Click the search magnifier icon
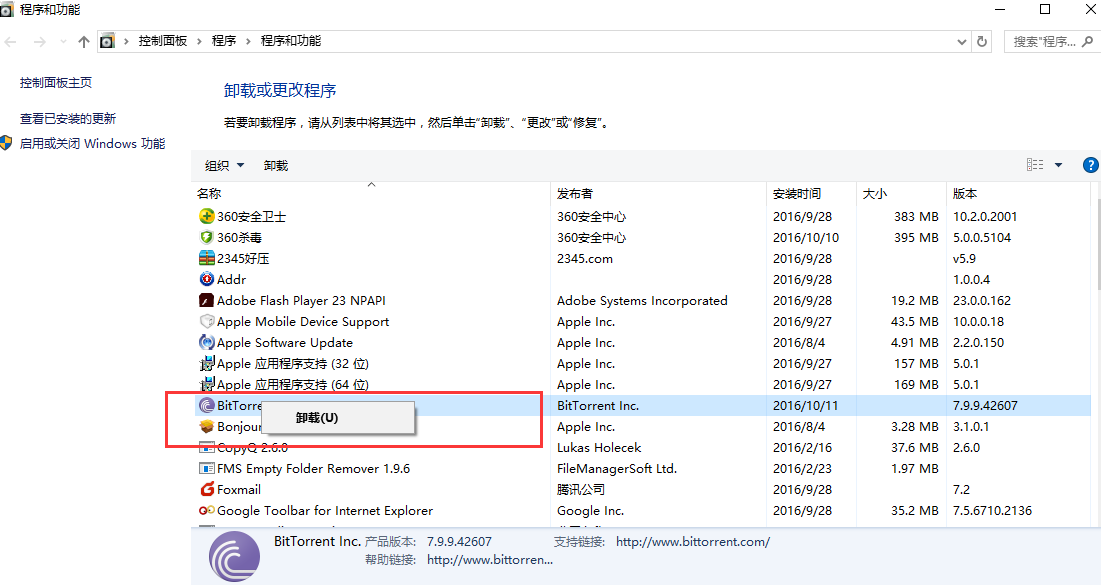The height and width of the screenshot is (585, 1101). [x=1088, y=41]
